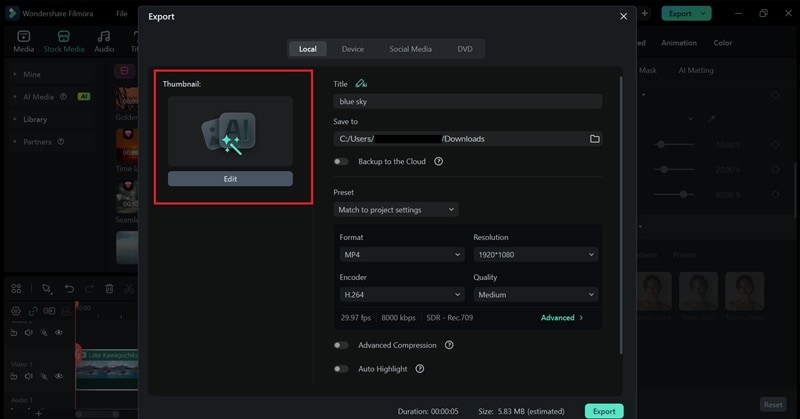This screenshot has width=800, height=419.
Task: Select the Local export tab
Action: tap(308, 49)
